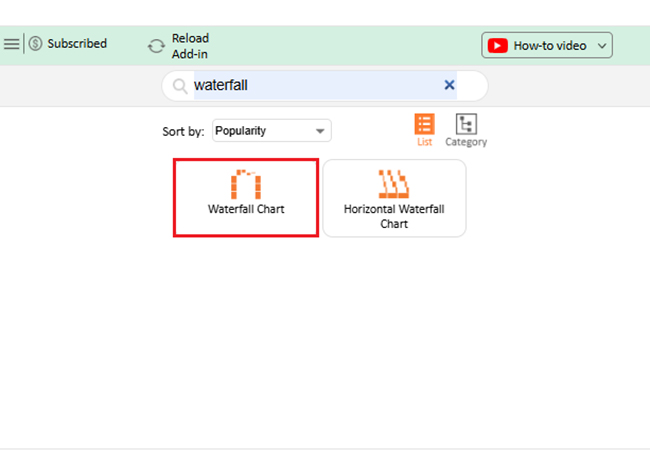Switch to Category view icon
Screen dimensions: 650x476
[466, 124]
